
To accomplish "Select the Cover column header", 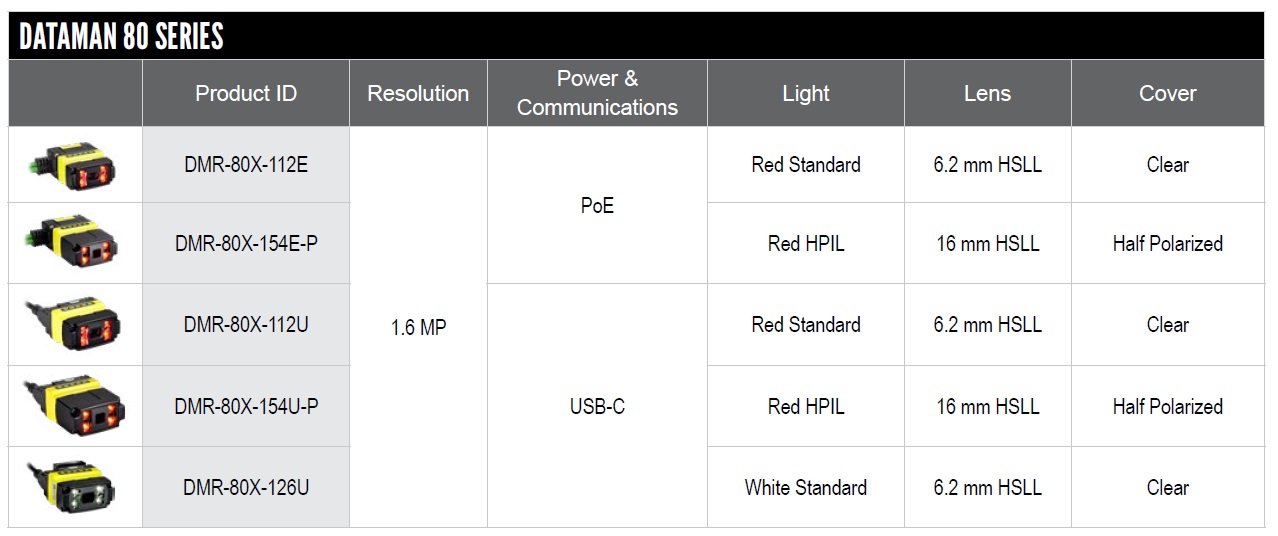I will [x=1167, y=93].
